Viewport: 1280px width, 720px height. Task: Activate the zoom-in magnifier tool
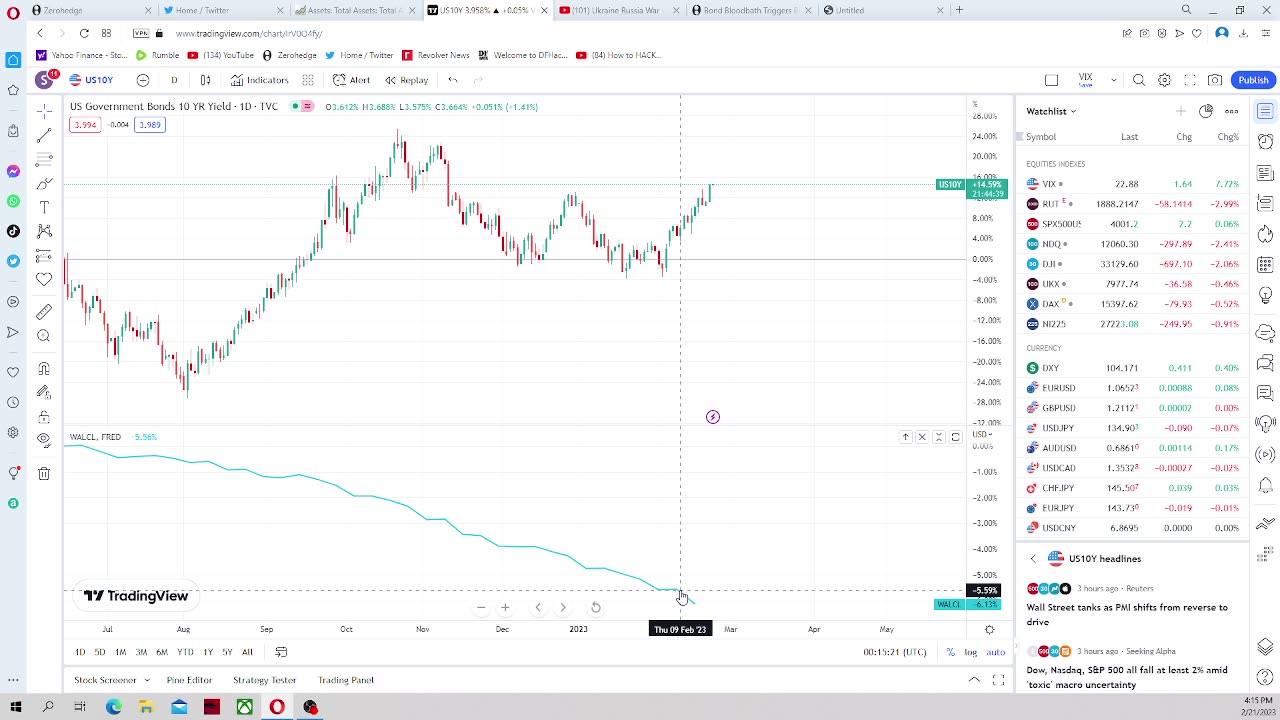click(x=44, y=336)
